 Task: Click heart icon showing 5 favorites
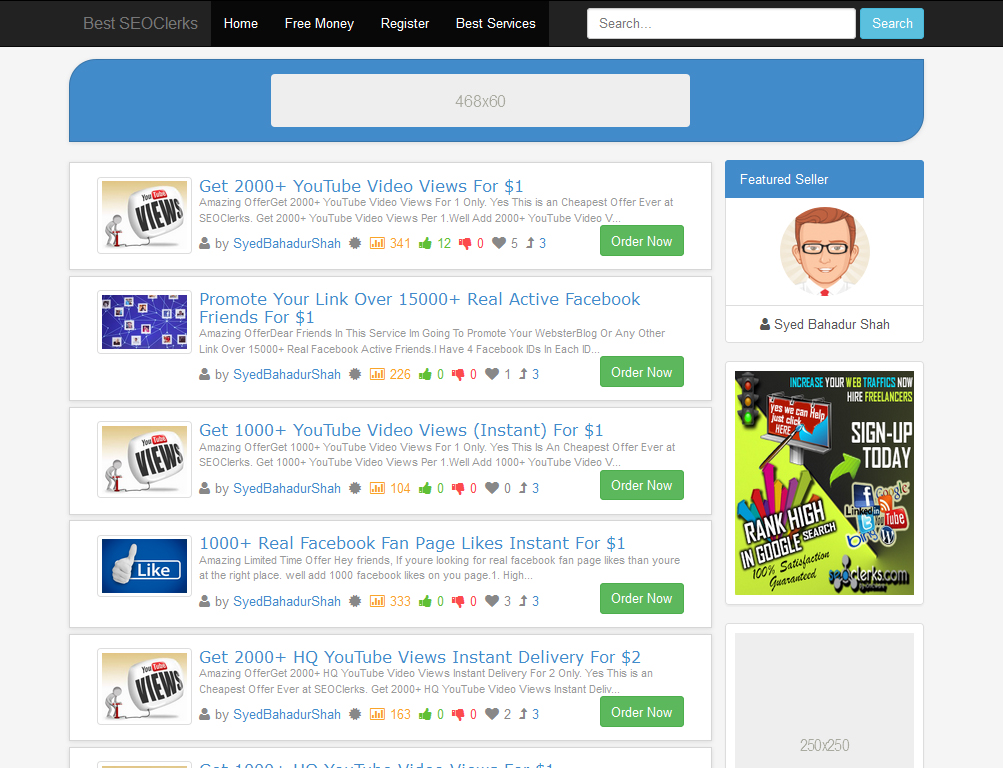(x=499, y=243)
